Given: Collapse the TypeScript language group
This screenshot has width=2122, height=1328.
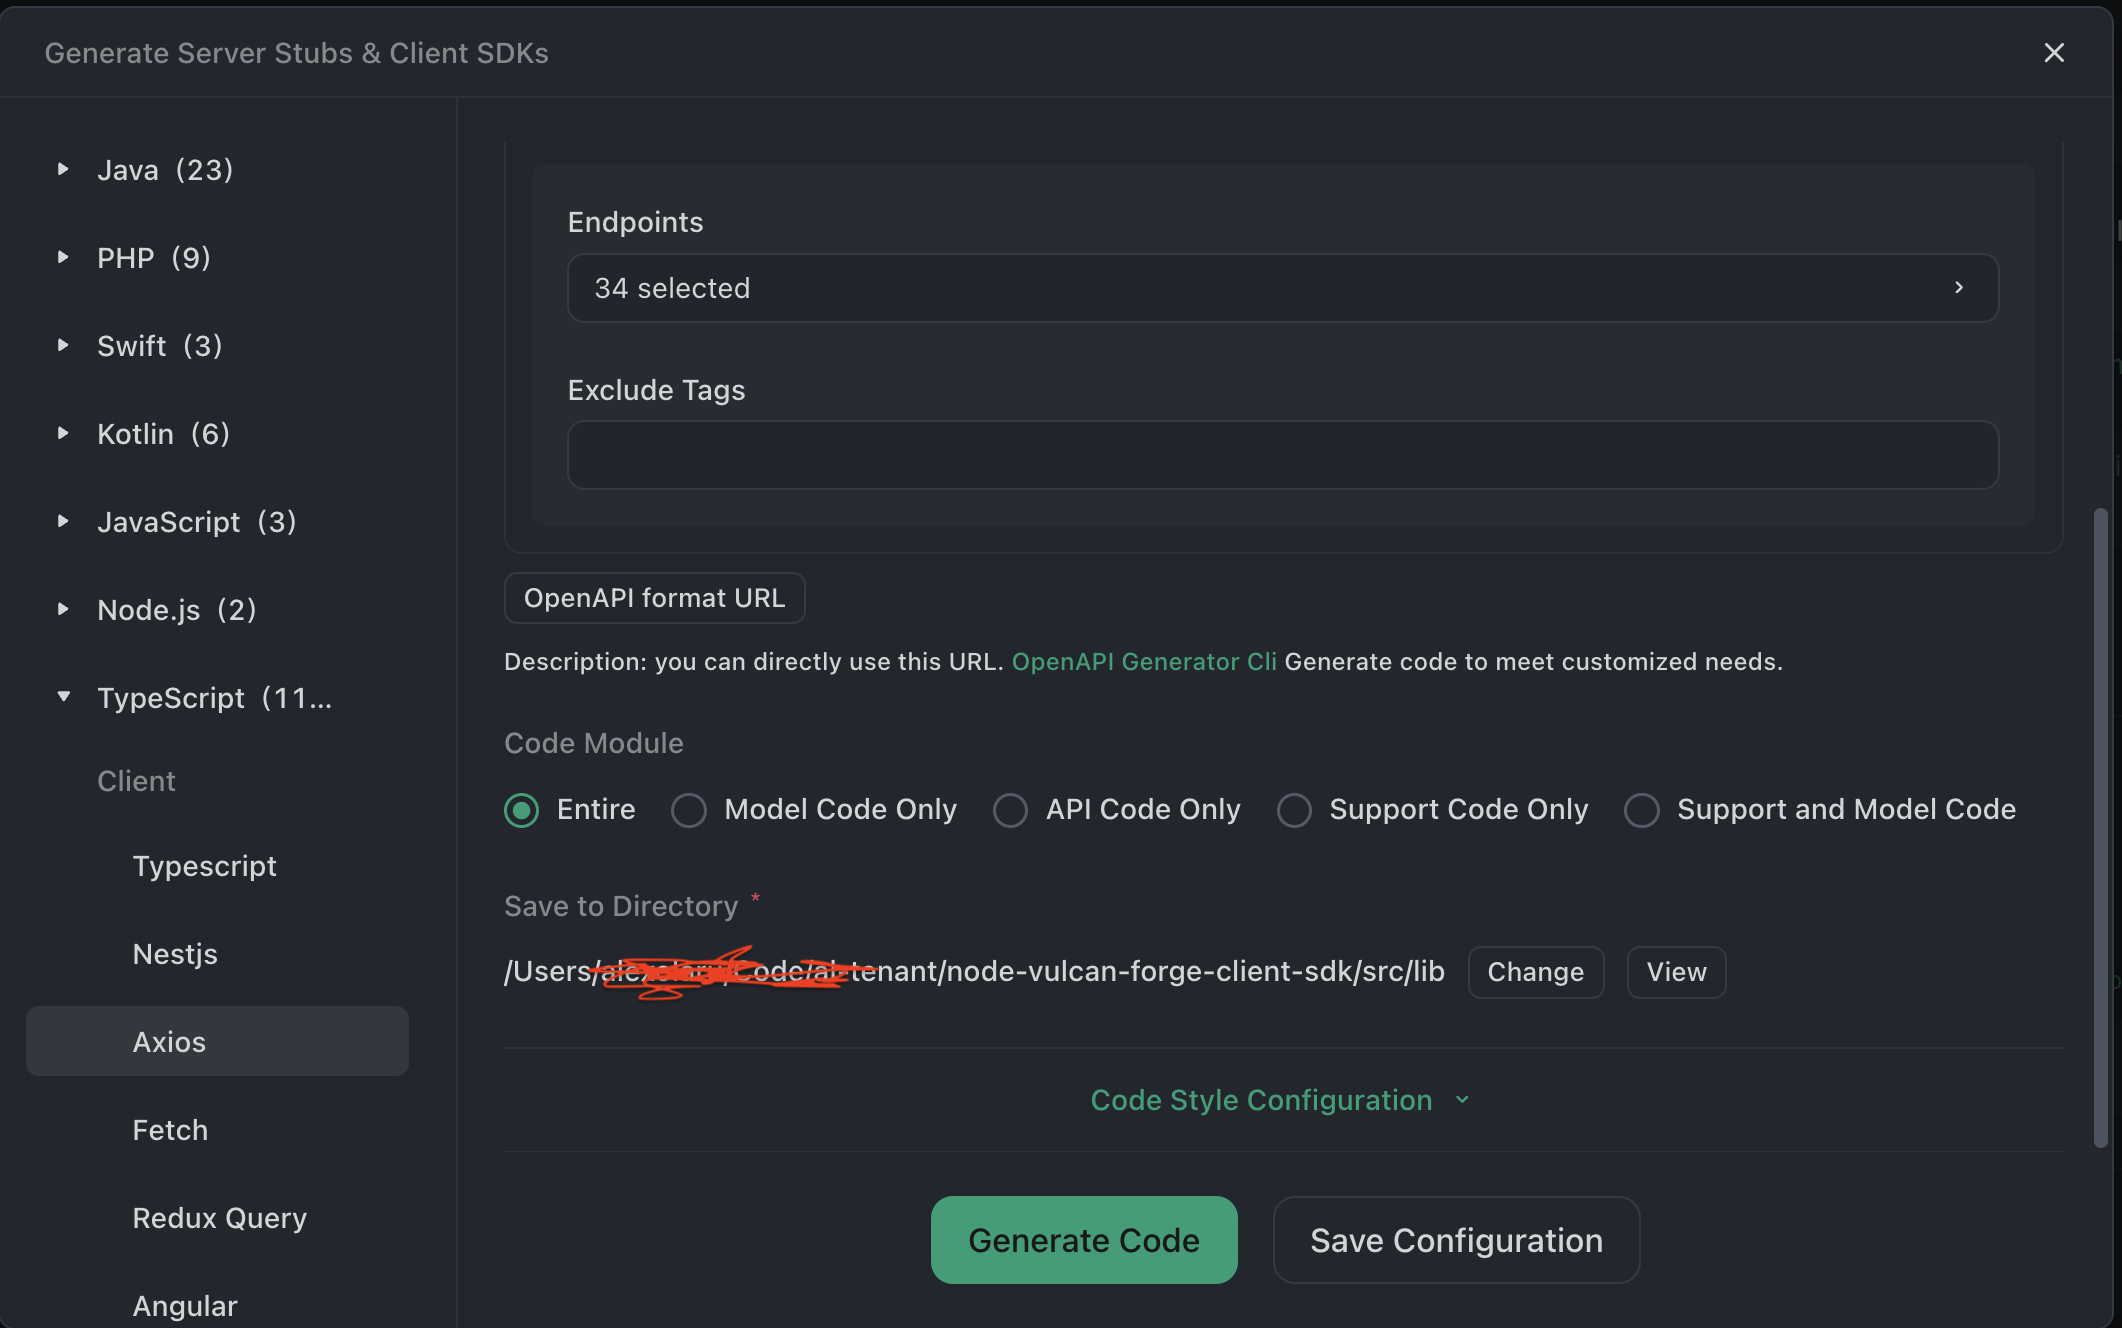Looking at the screenshot, I should (63, 697).
